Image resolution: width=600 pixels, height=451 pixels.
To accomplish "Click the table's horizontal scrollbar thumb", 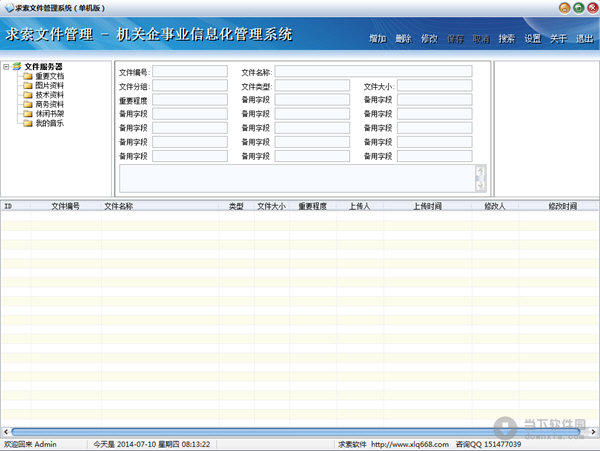I will 296,432.
